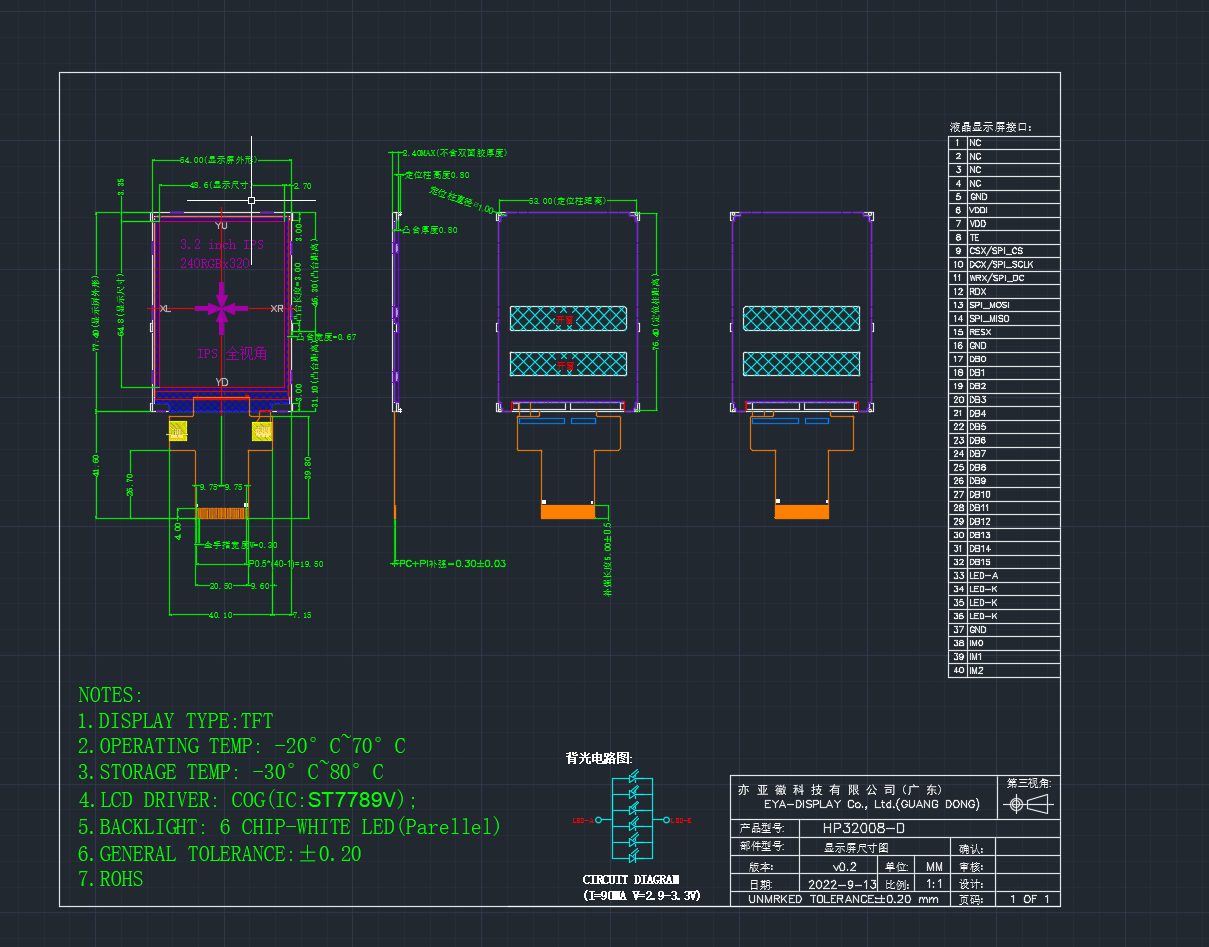Click the "3.2 inch IPS" label
The width and height of the screenshot is (1209, 947).
pos(221,245)
